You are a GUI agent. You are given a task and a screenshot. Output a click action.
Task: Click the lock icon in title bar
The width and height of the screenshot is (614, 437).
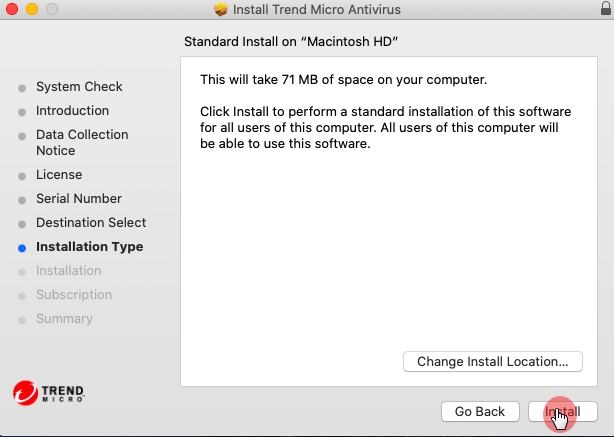(606, 9)
